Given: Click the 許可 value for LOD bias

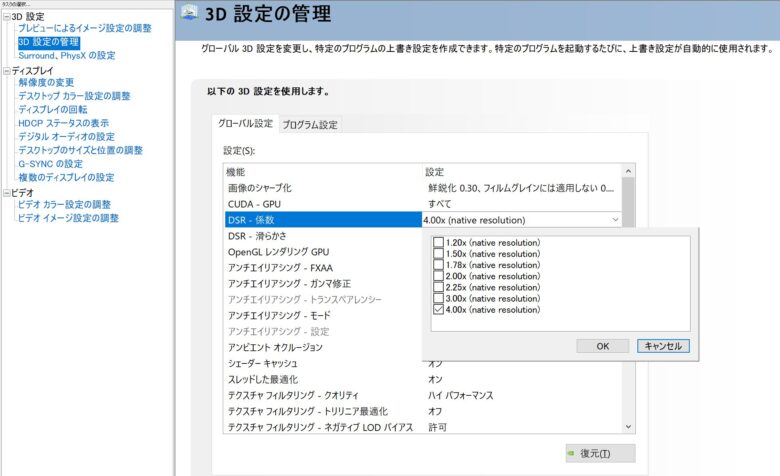Looking at the screenshot, I should click(437, 427).
